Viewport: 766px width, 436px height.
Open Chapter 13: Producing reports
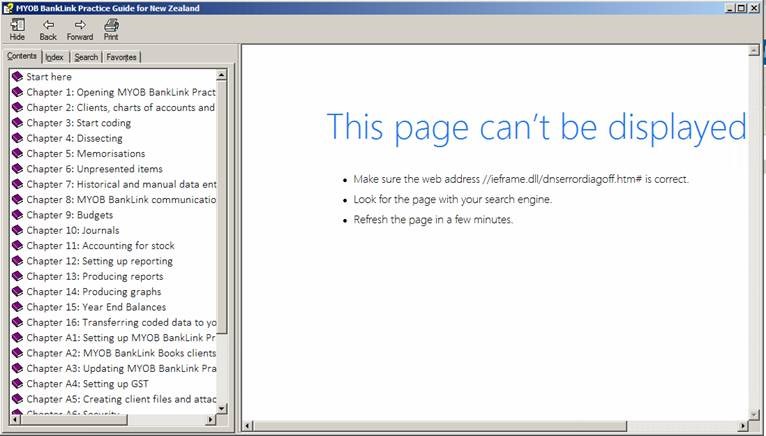(94, 276)
